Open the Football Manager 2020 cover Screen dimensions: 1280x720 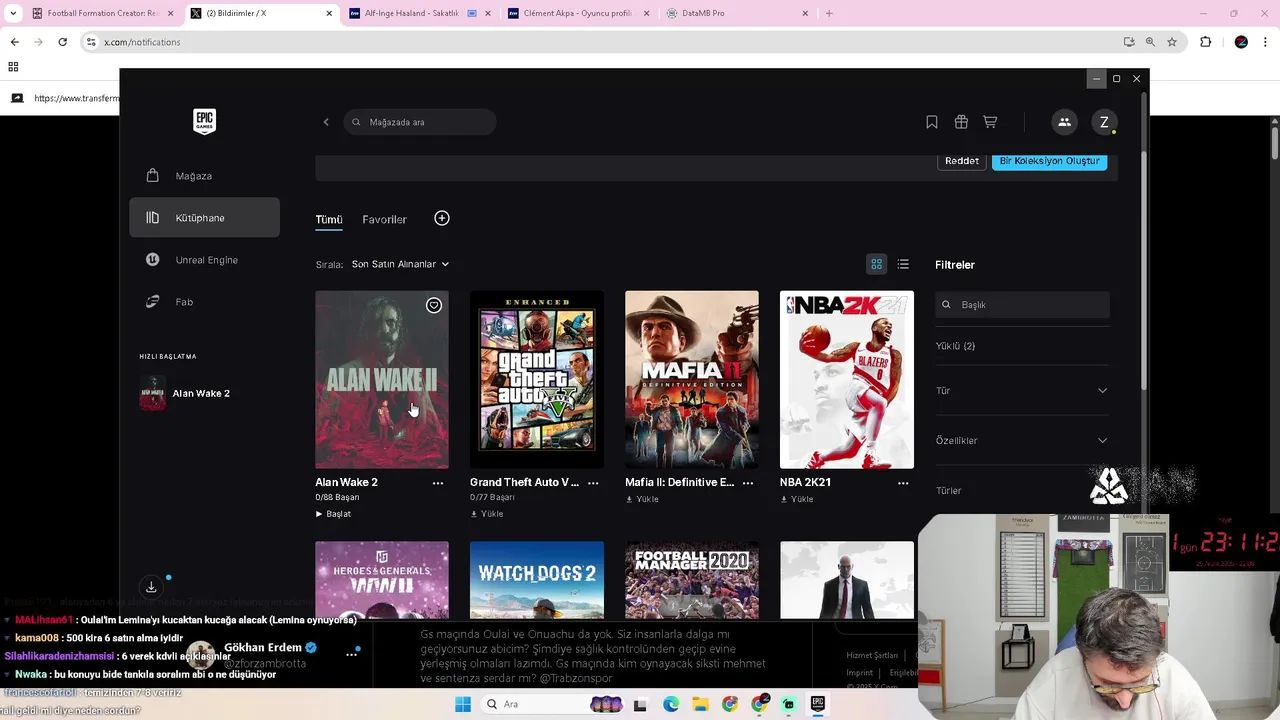pyautogui.click(x=692, y=580)
